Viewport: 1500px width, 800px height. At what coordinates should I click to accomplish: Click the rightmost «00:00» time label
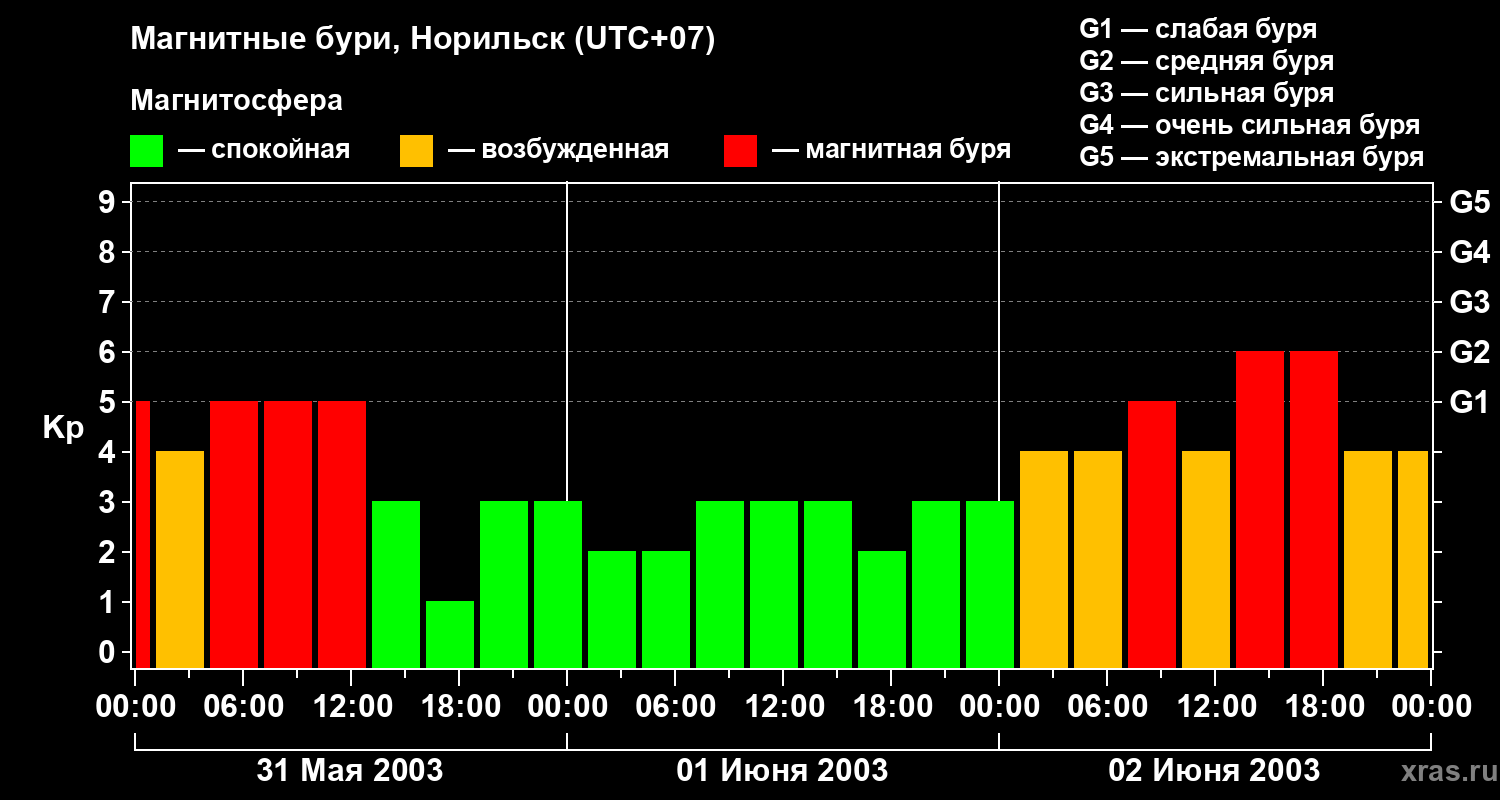tap(1431, 707)
